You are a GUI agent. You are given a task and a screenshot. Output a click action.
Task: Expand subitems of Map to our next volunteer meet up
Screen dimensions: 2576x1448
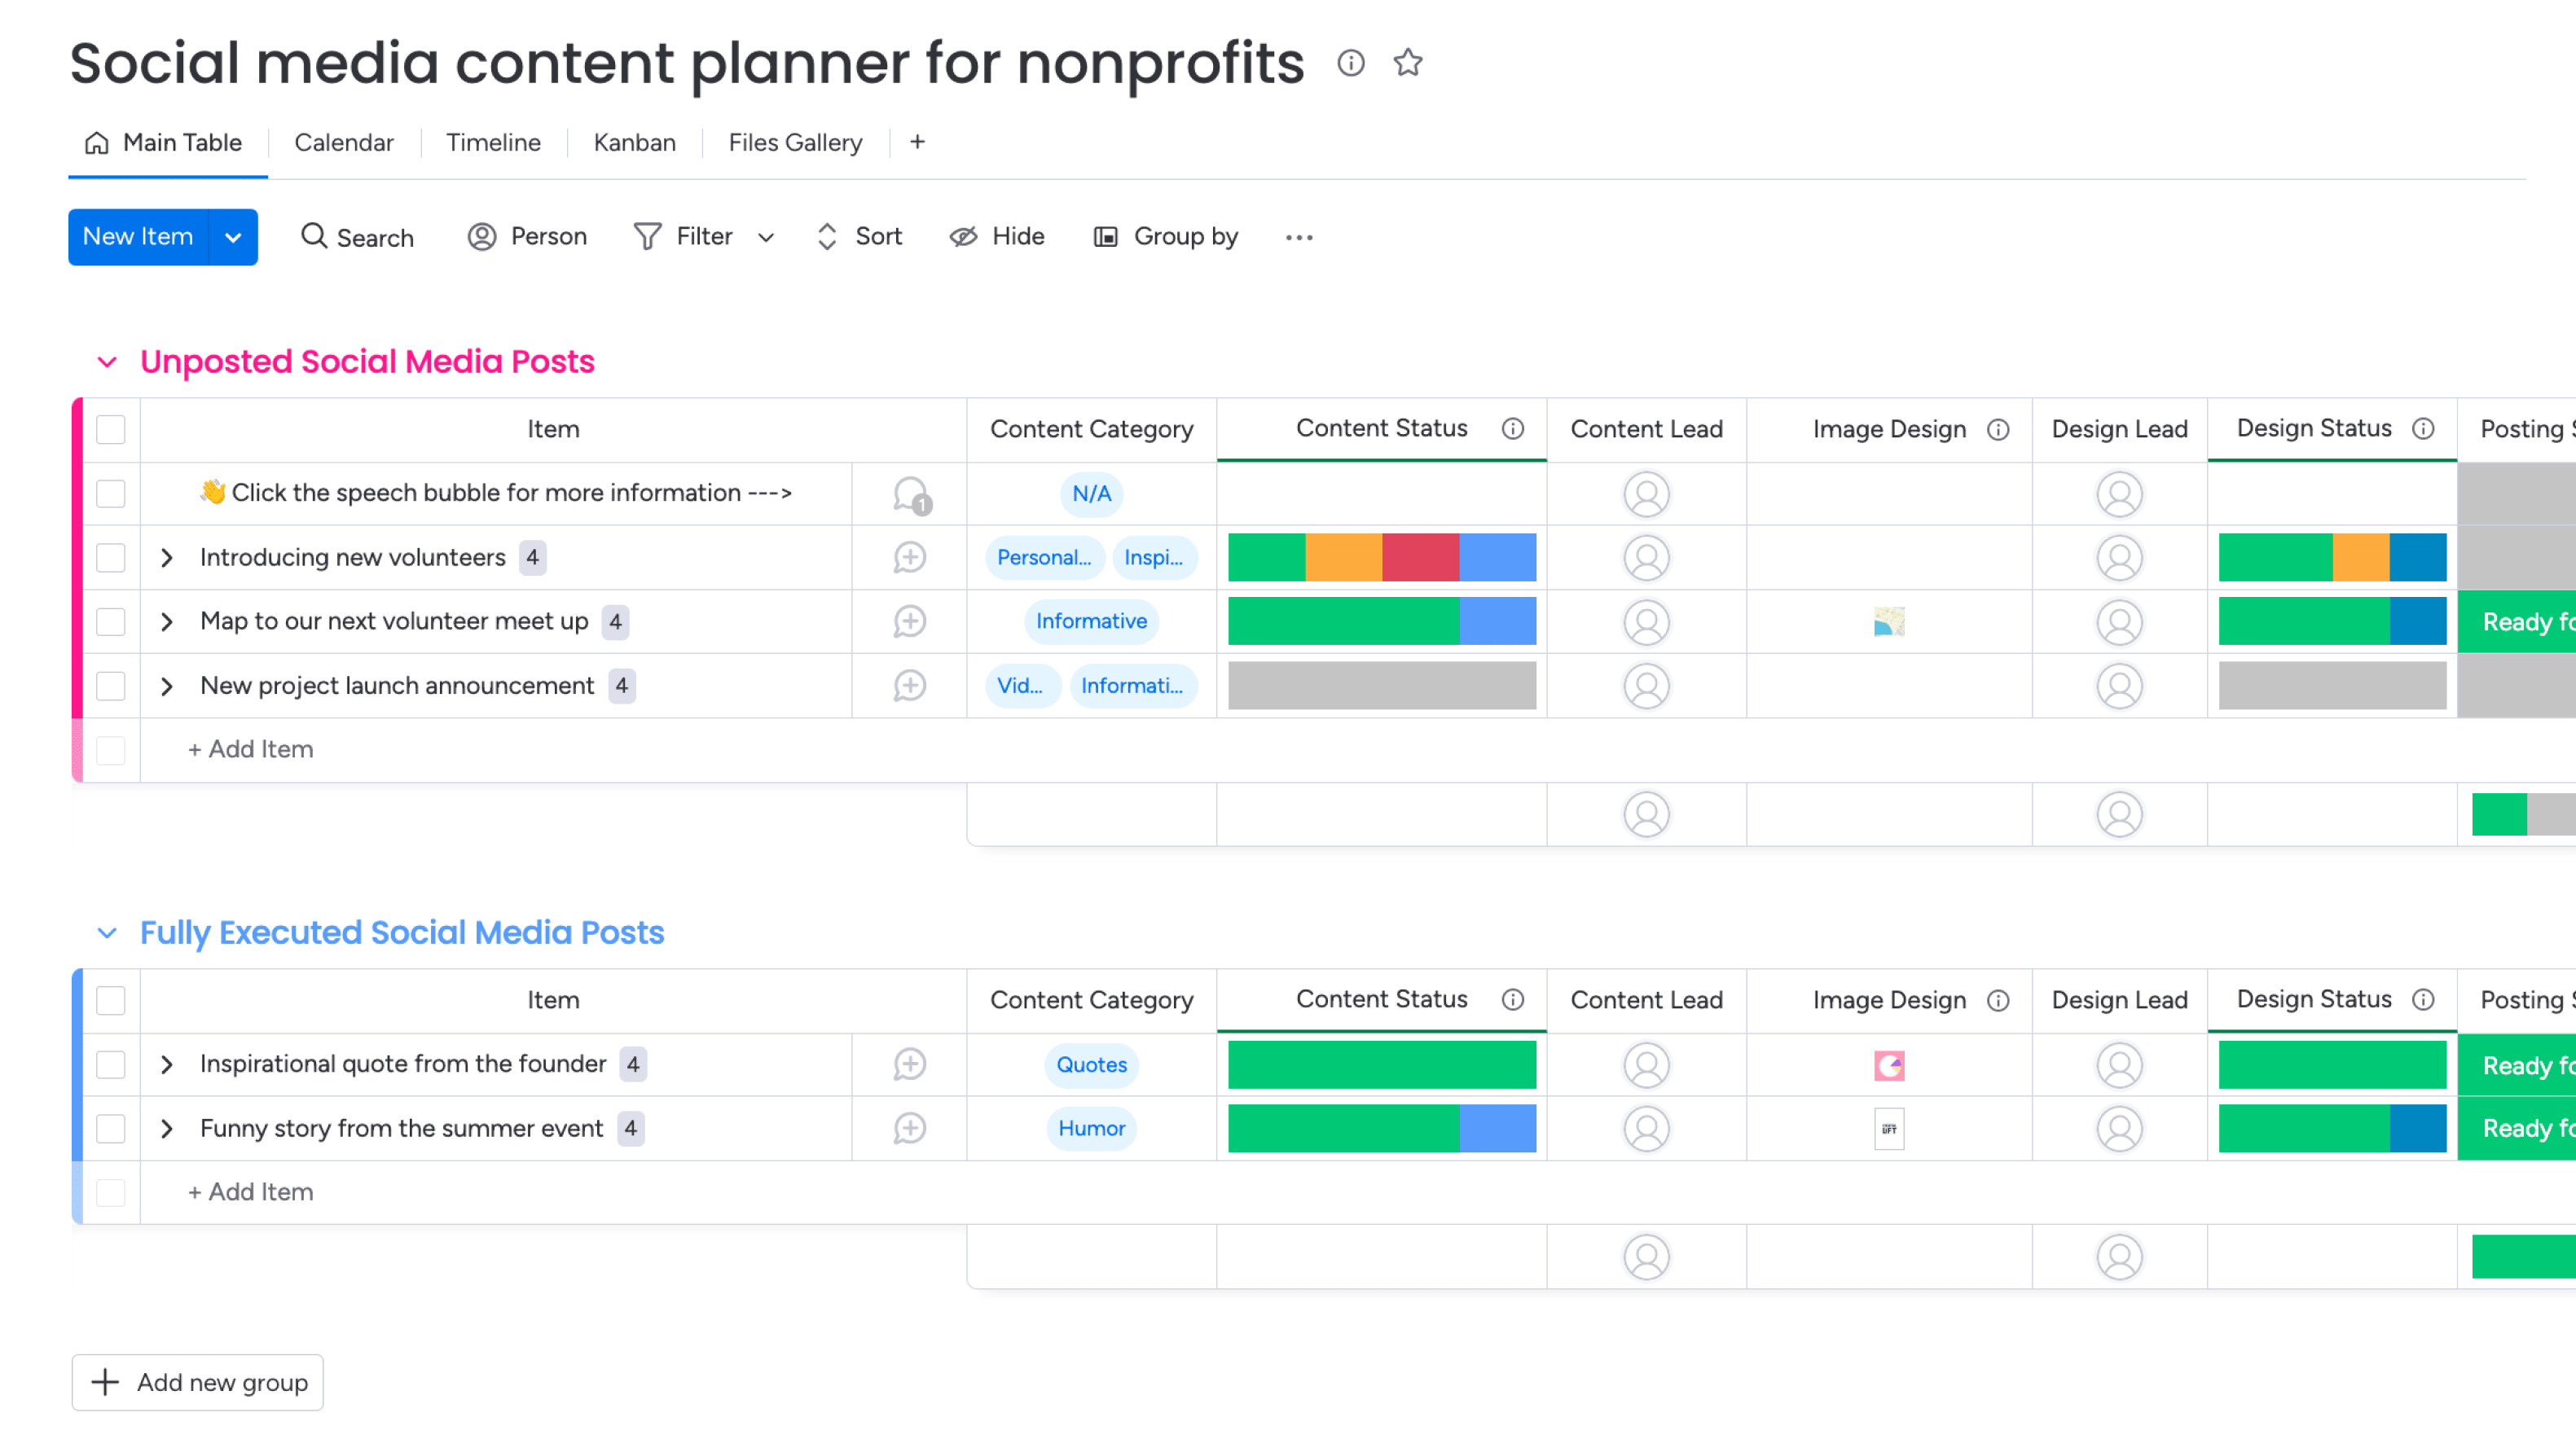167,622
